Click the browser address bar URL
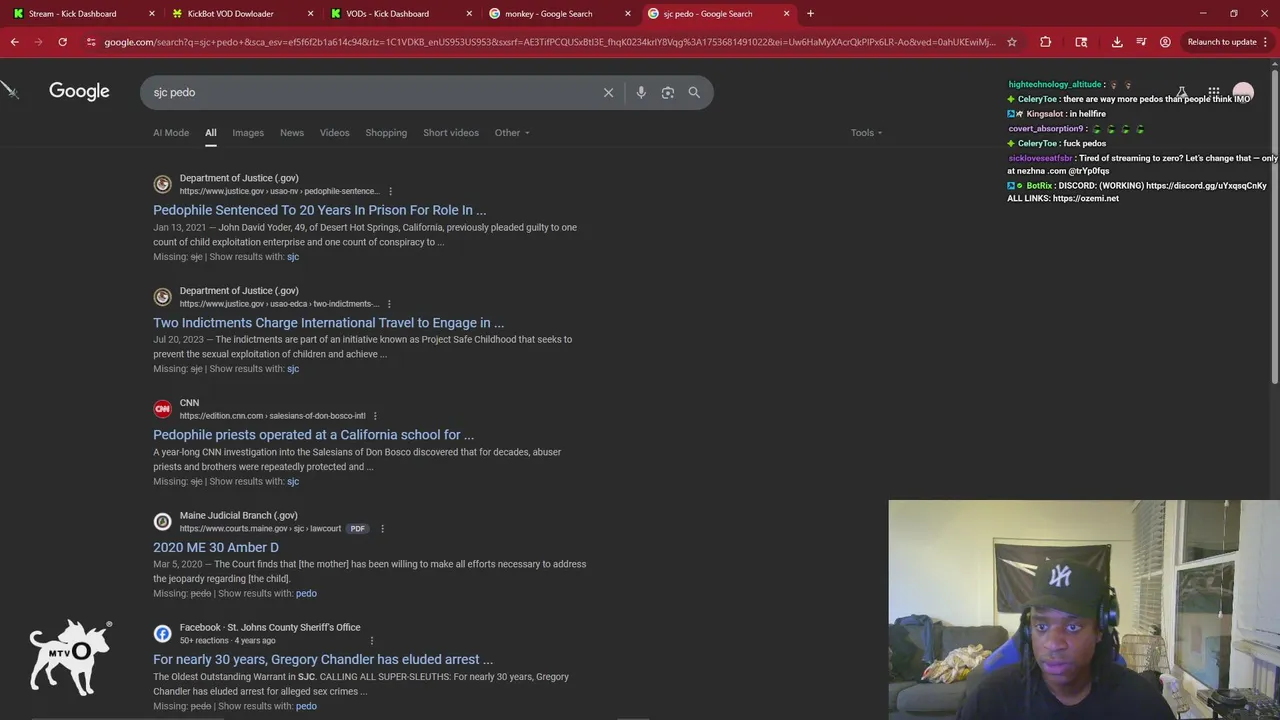 [550, 42]
